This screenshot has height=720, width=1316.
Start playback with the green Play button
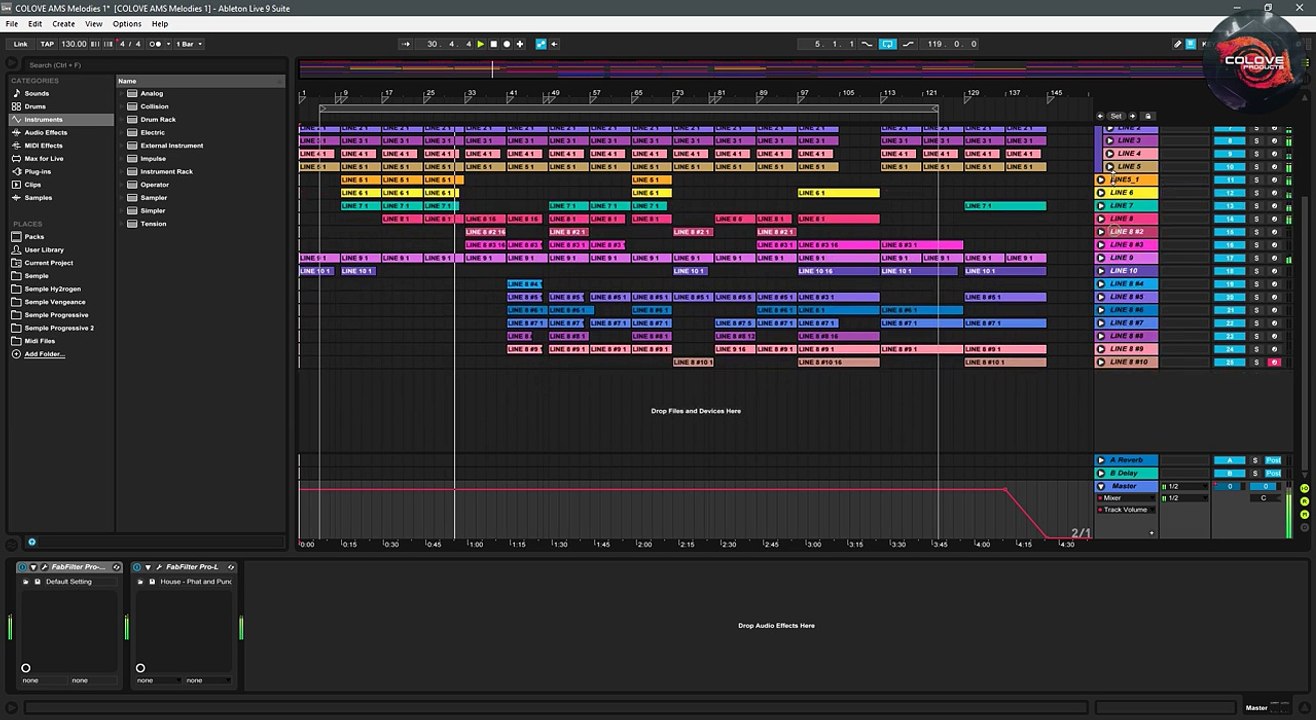[x=481, y=44]
